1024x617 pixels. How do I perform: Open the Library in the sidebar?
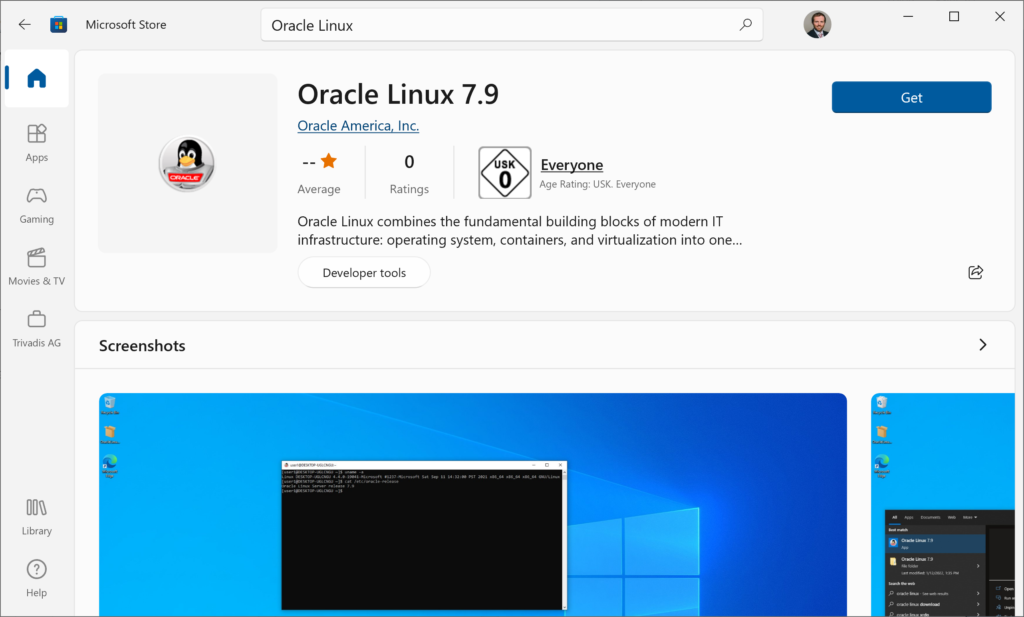(x=37, y=516)
